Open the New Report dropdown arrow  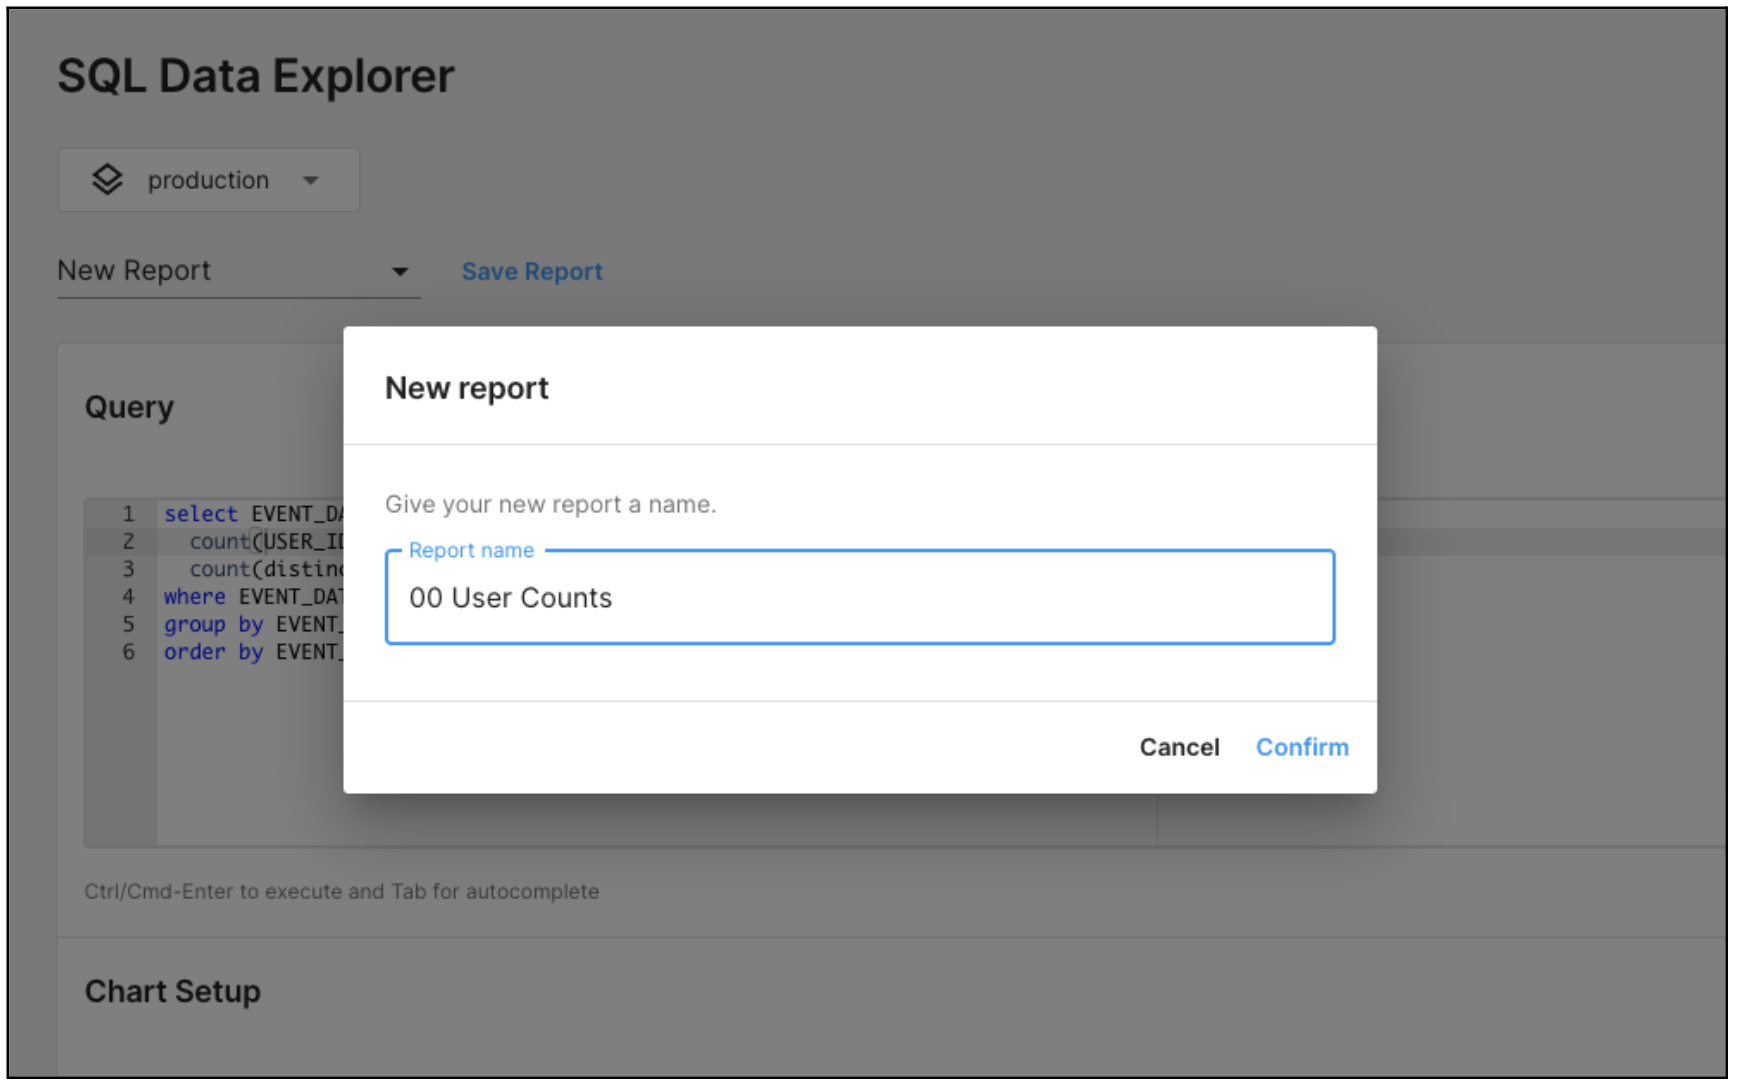coord(400,272)
